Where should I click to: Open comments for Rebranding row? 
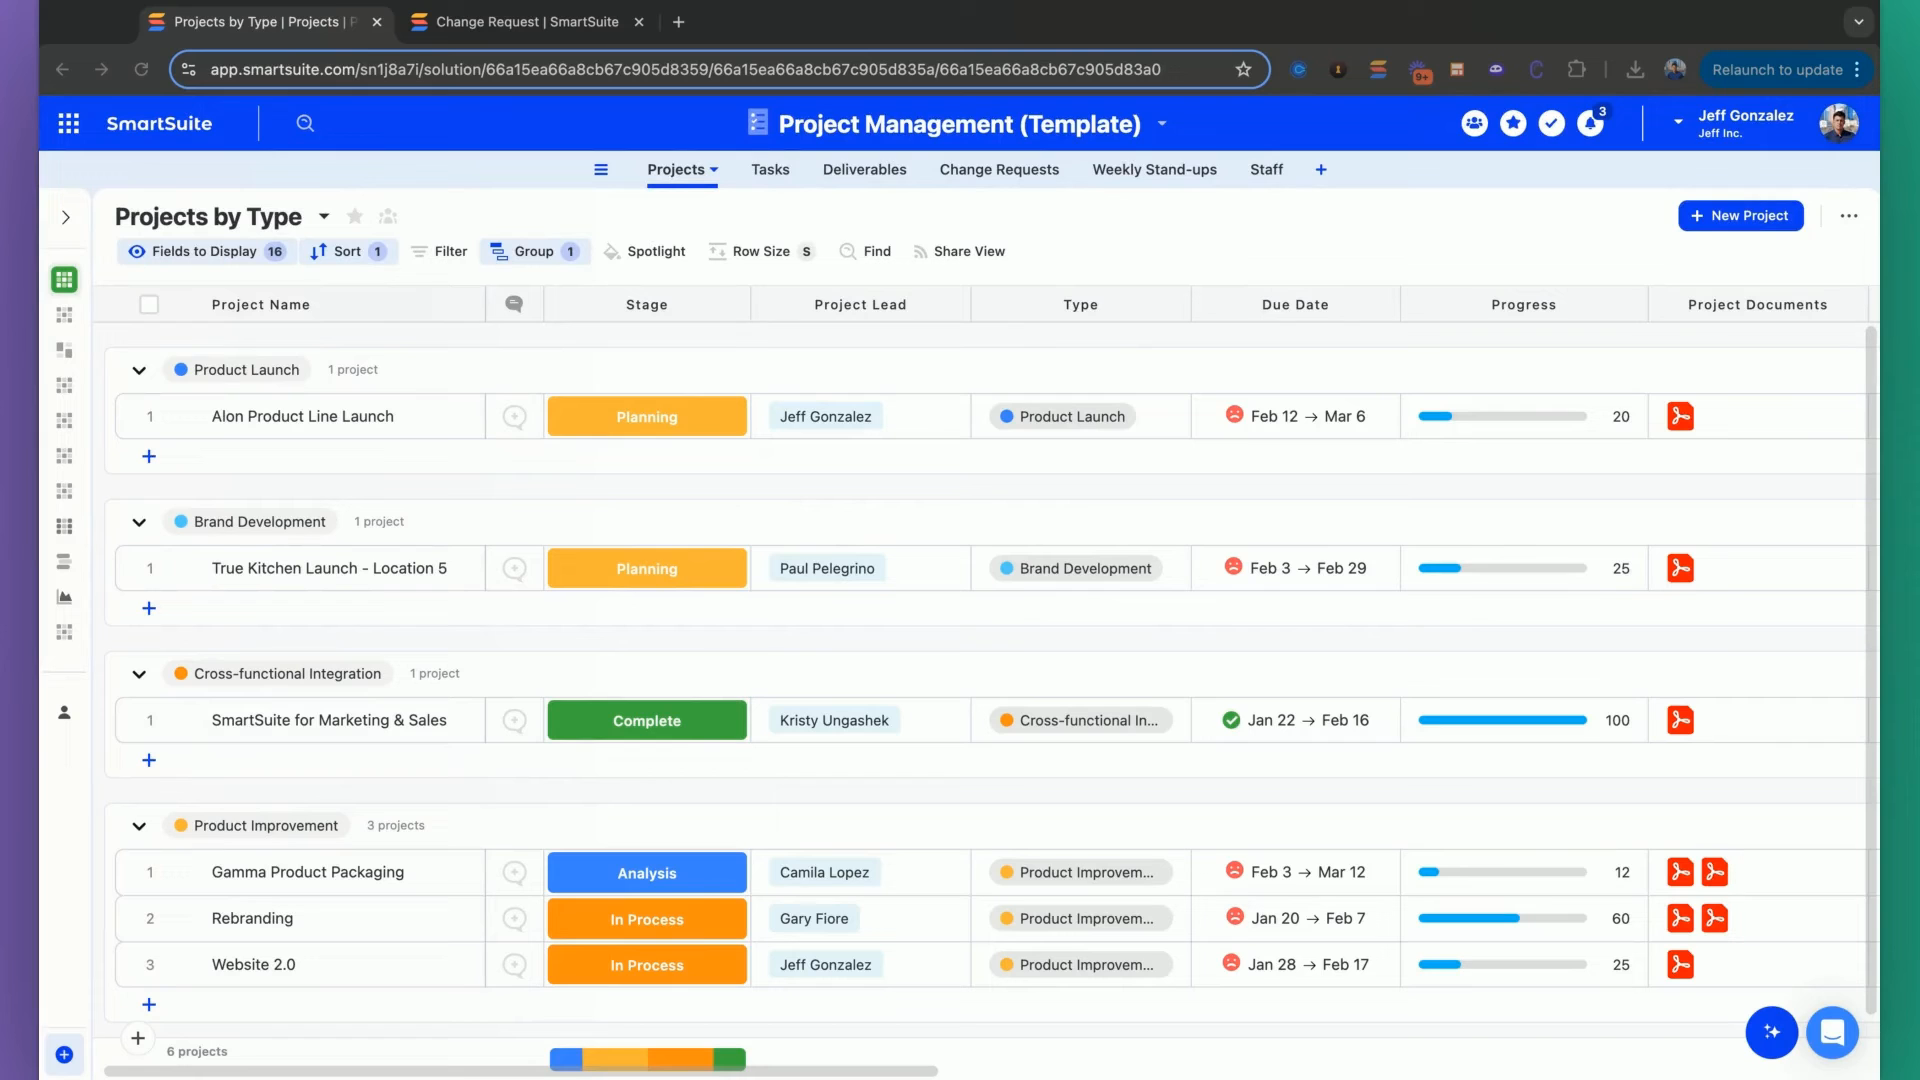coord(514,919)
